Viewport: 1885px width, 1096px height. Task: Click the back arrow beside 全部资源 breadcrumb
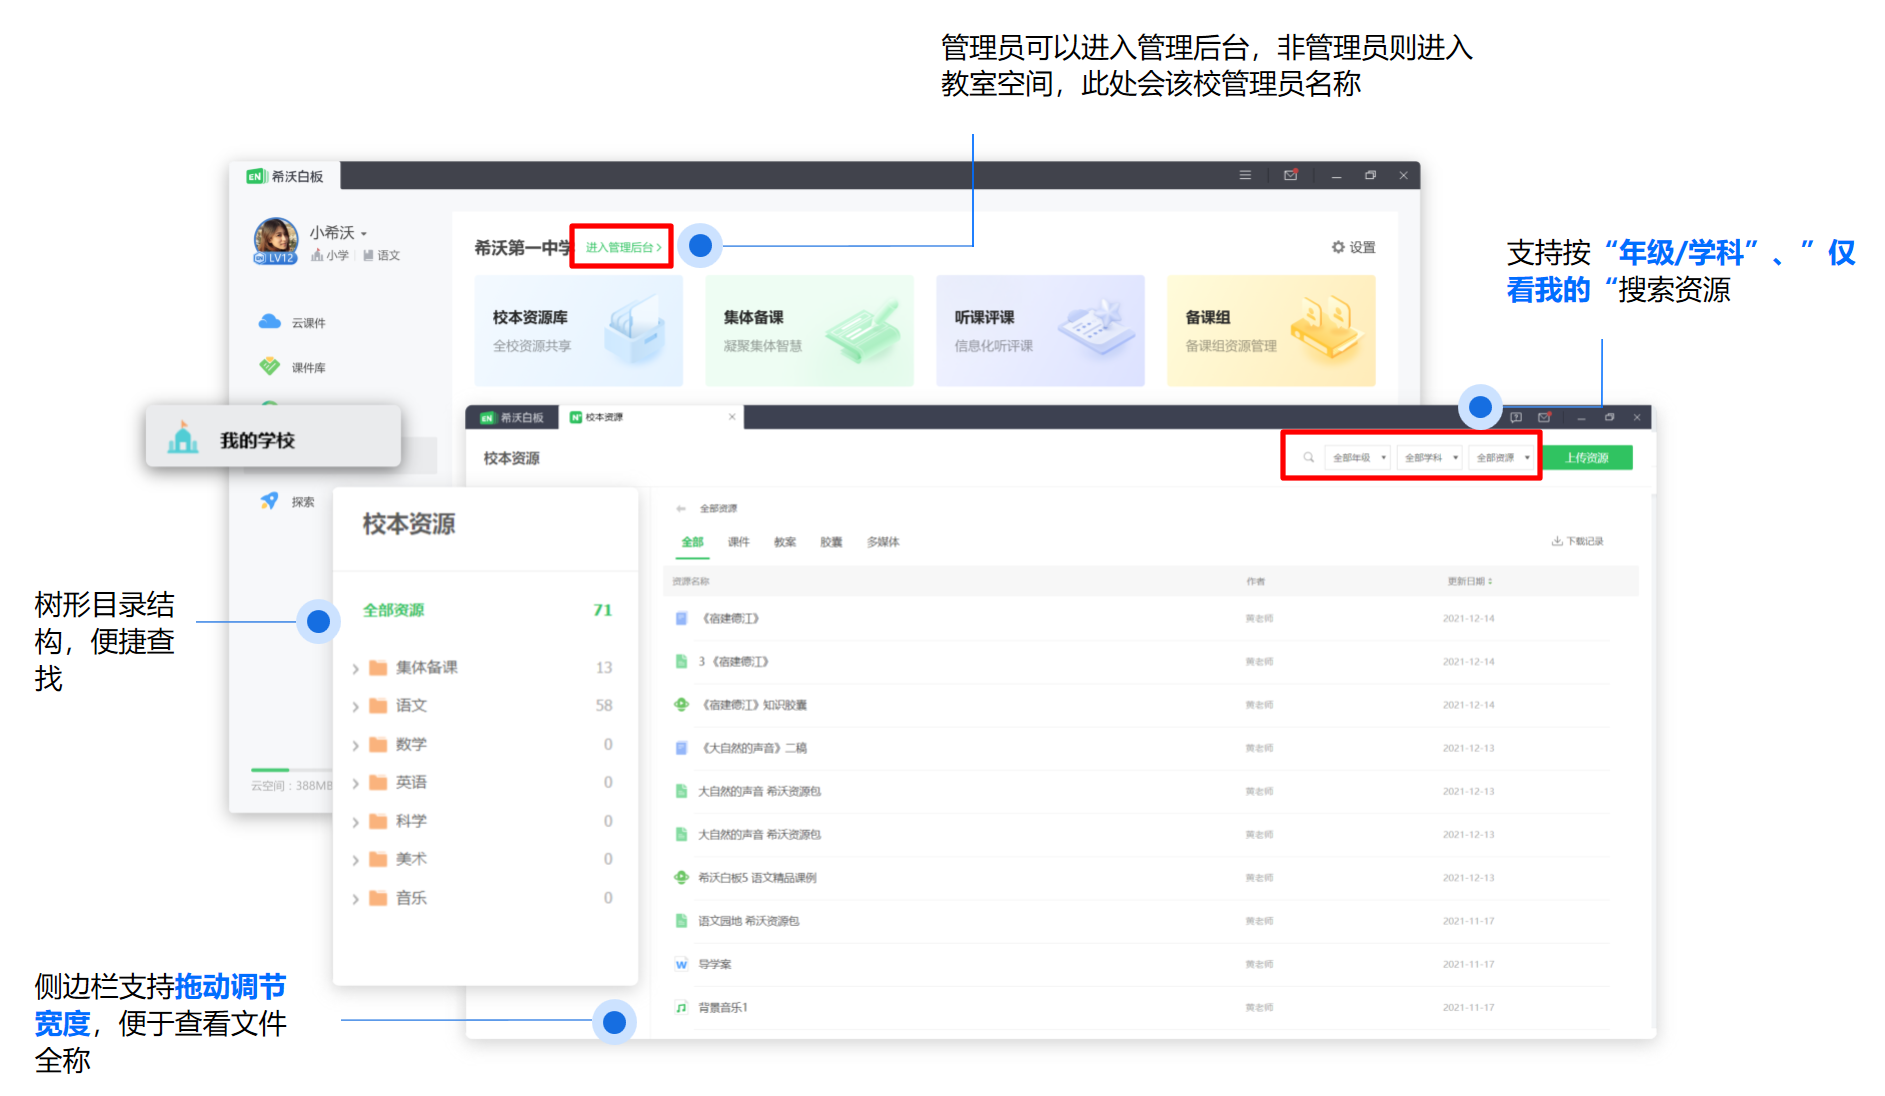681,509
